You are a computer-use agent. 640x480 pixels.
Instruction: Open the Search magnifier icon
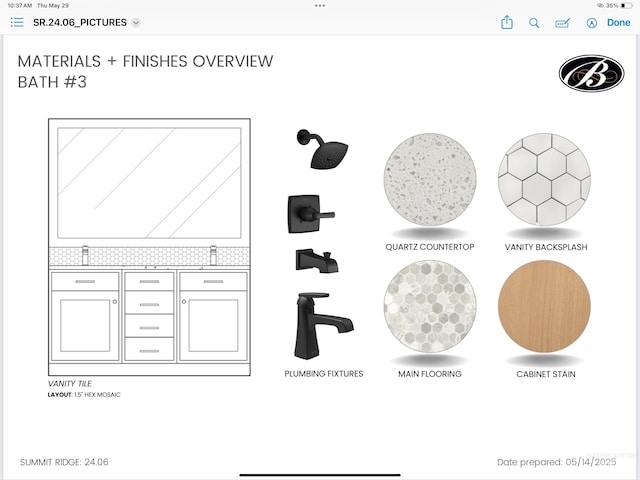click(x=534, y=23)
